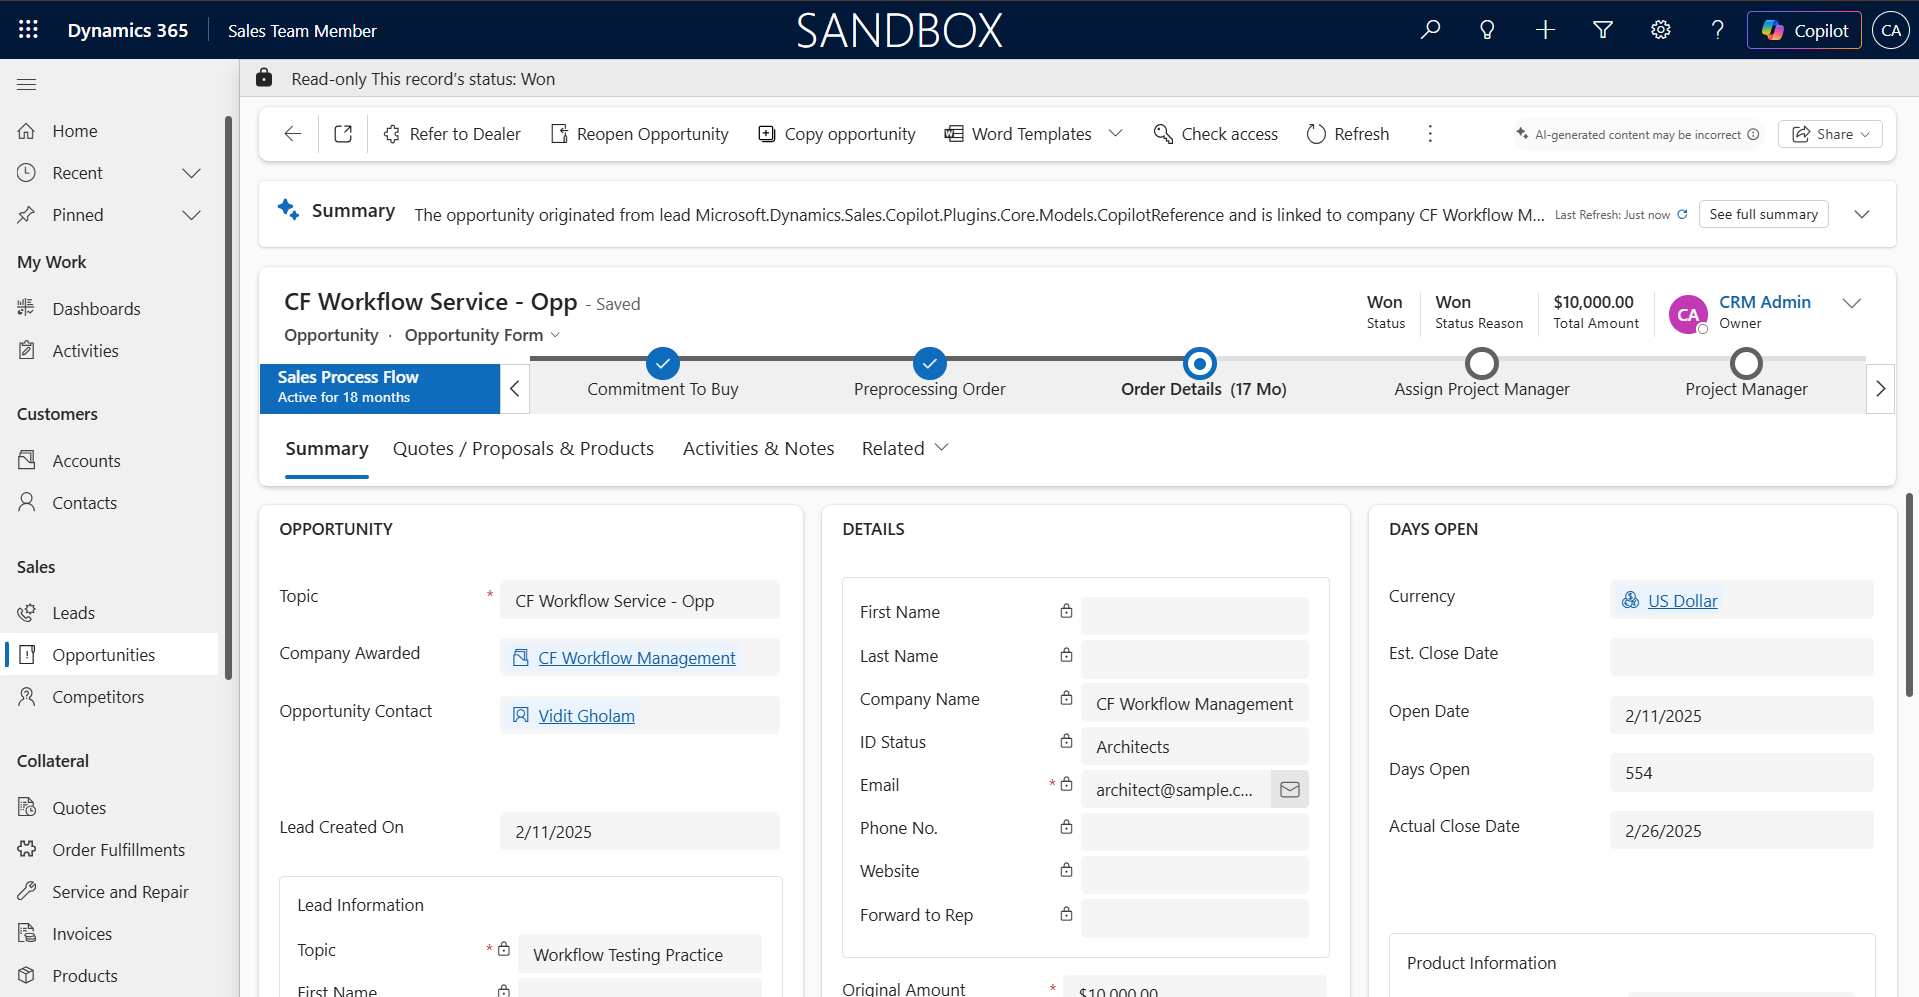Refresh the record from command bar

[x=1348, y=134]
